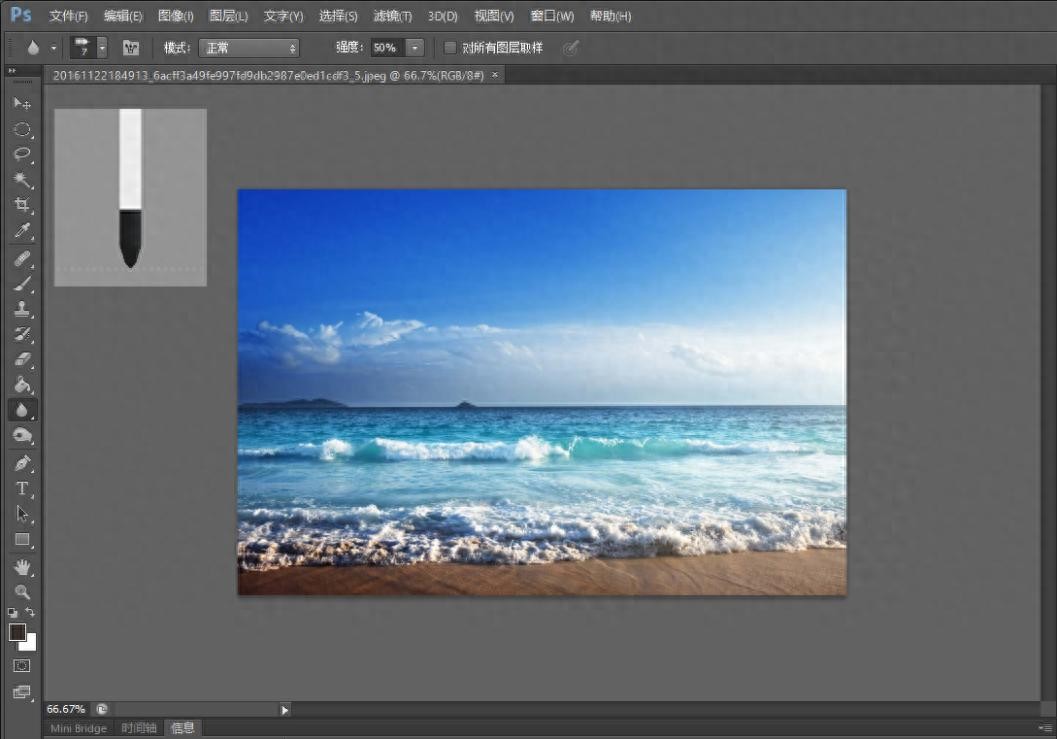
Task: Toggle Quick Mask mode icon
Action: point(22,665)
